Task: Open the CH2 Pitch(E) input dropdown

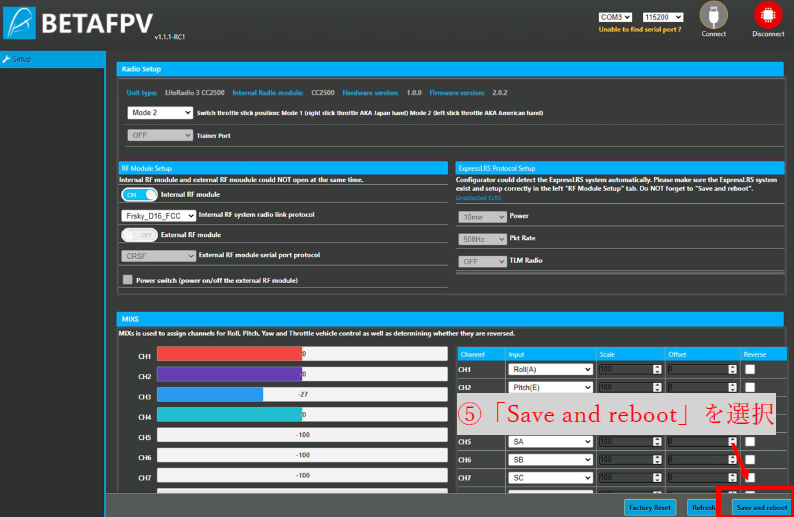Action: (550, 387)
